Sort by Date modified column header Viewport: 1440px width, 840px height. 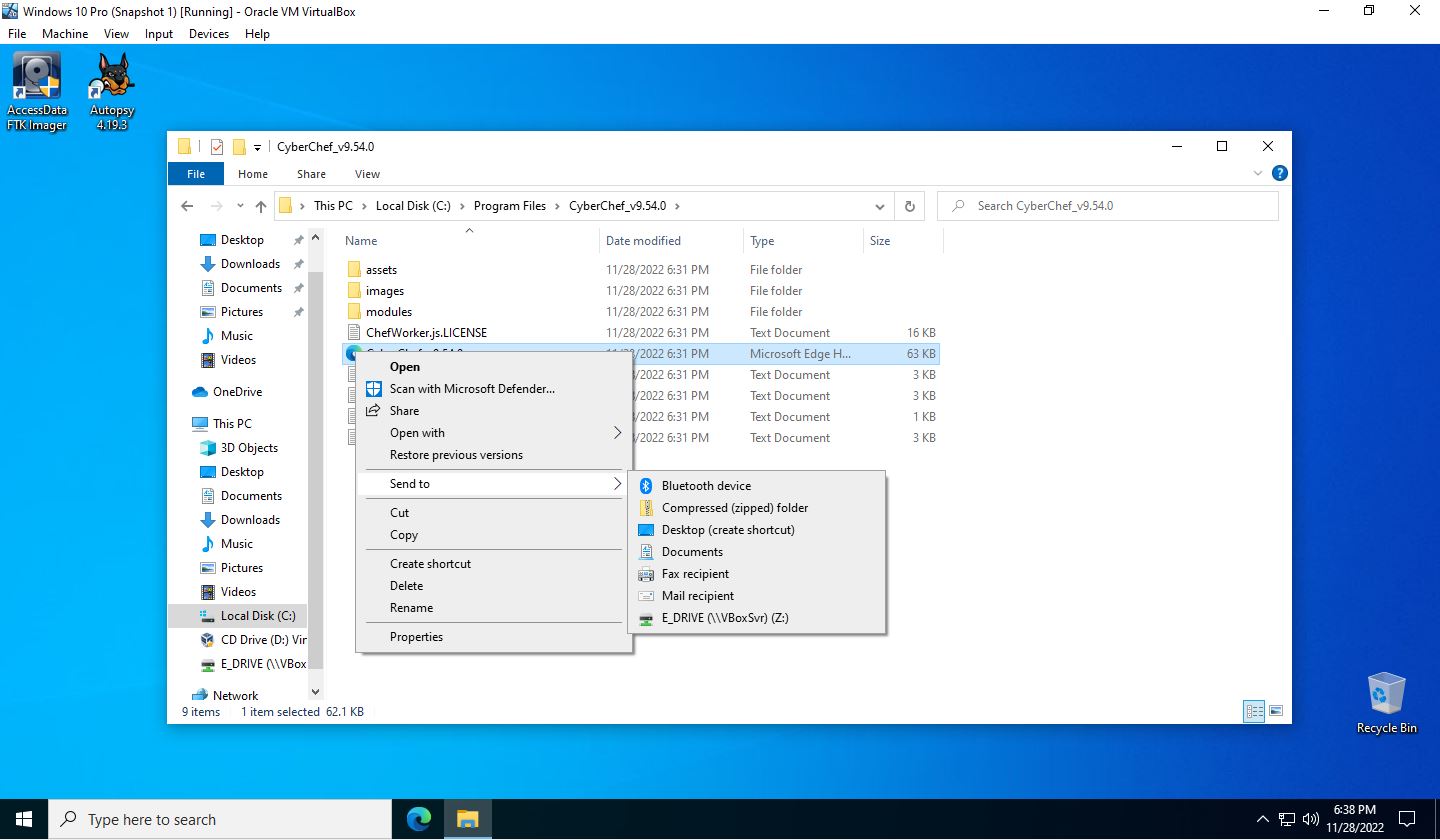673,241
